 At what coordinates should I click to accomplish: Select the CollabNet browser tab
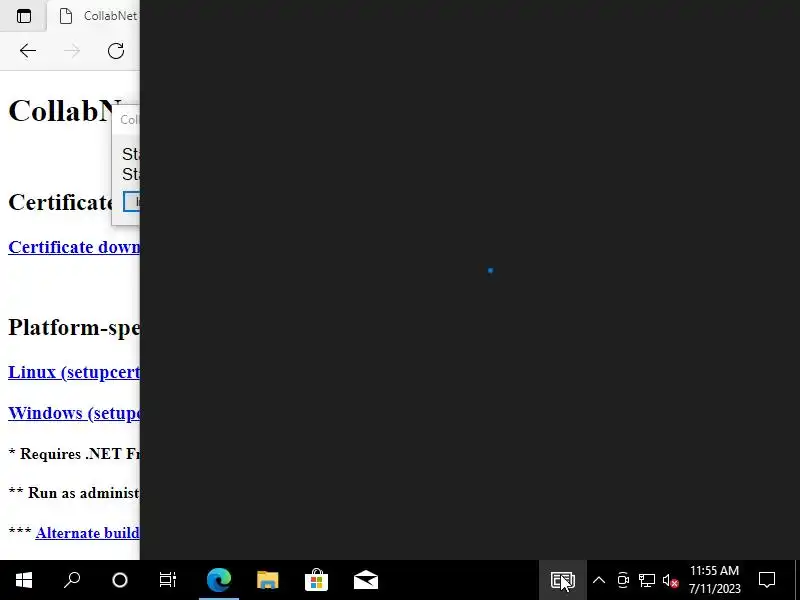(x=93, y=16)
